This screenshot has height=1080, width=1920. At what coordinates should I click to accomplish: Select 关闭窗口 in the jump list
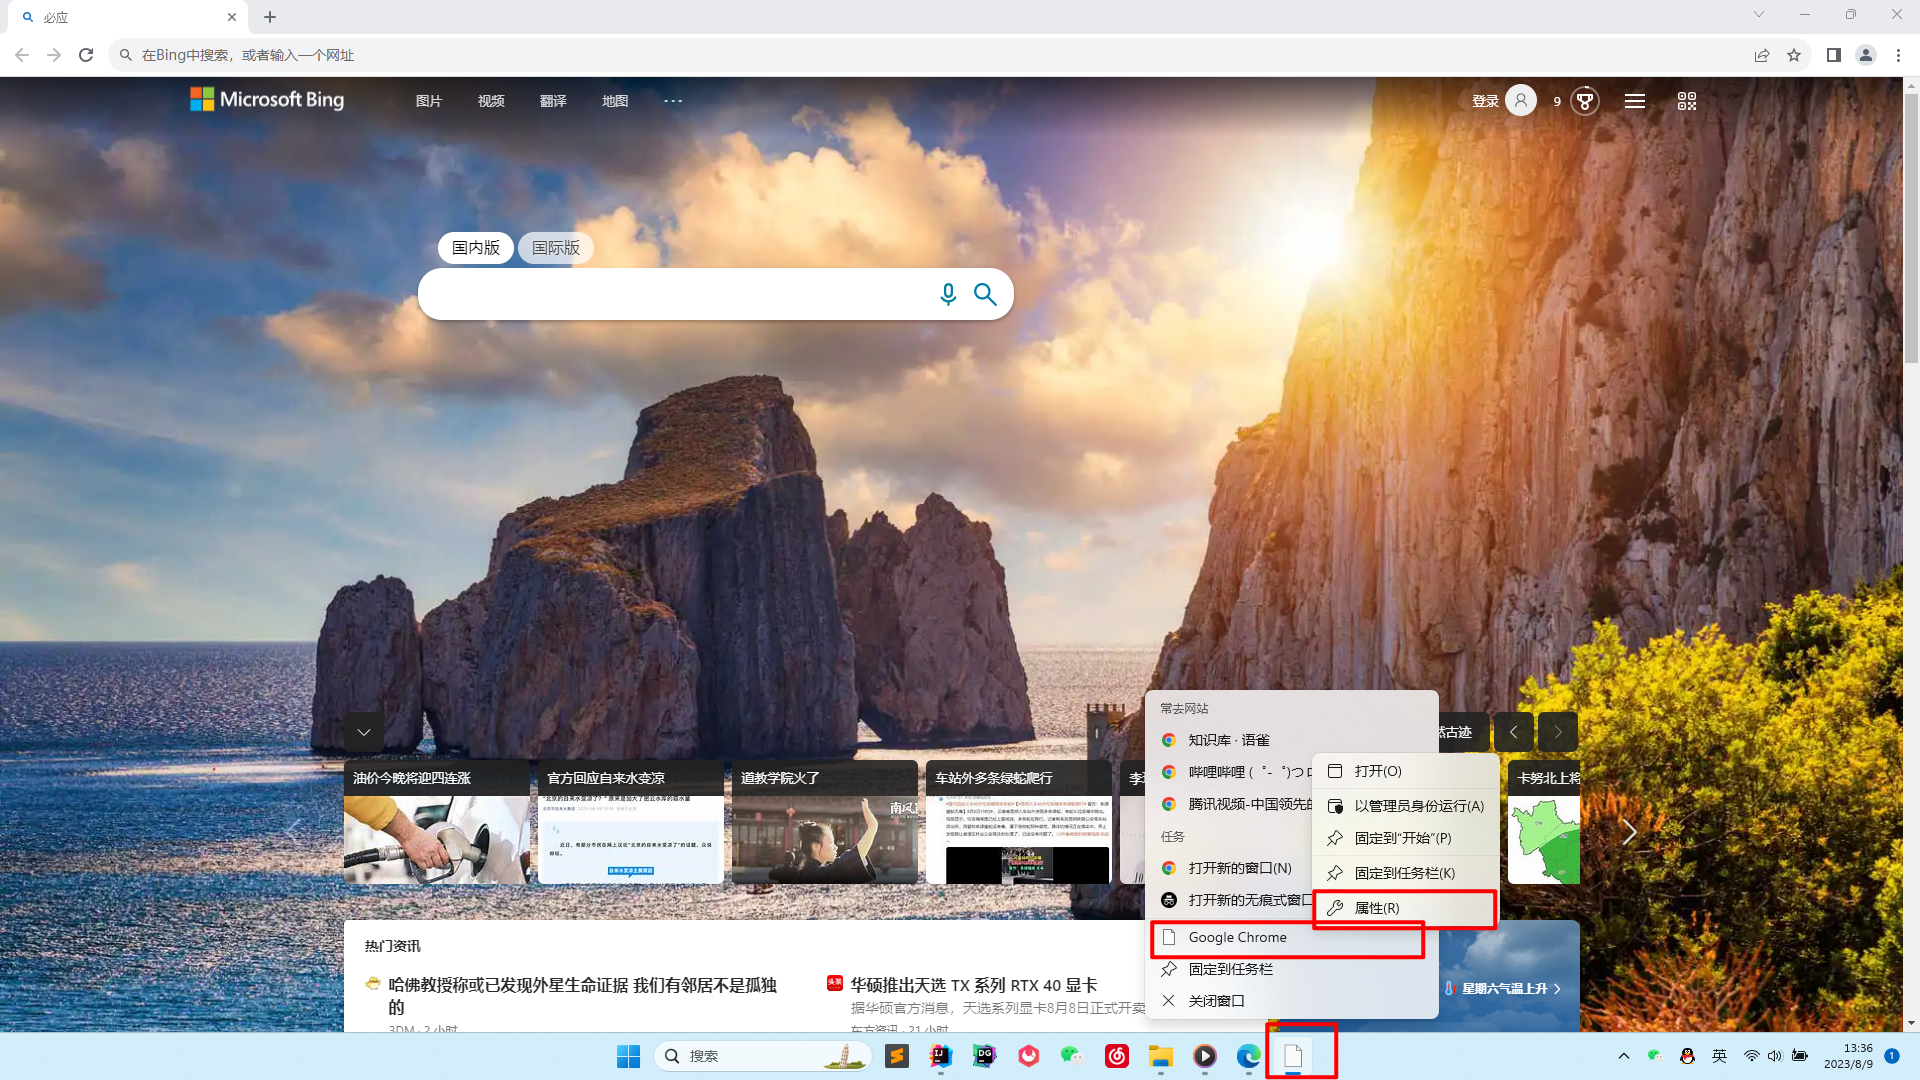pyautogui.click(x=1292, y=1001)
